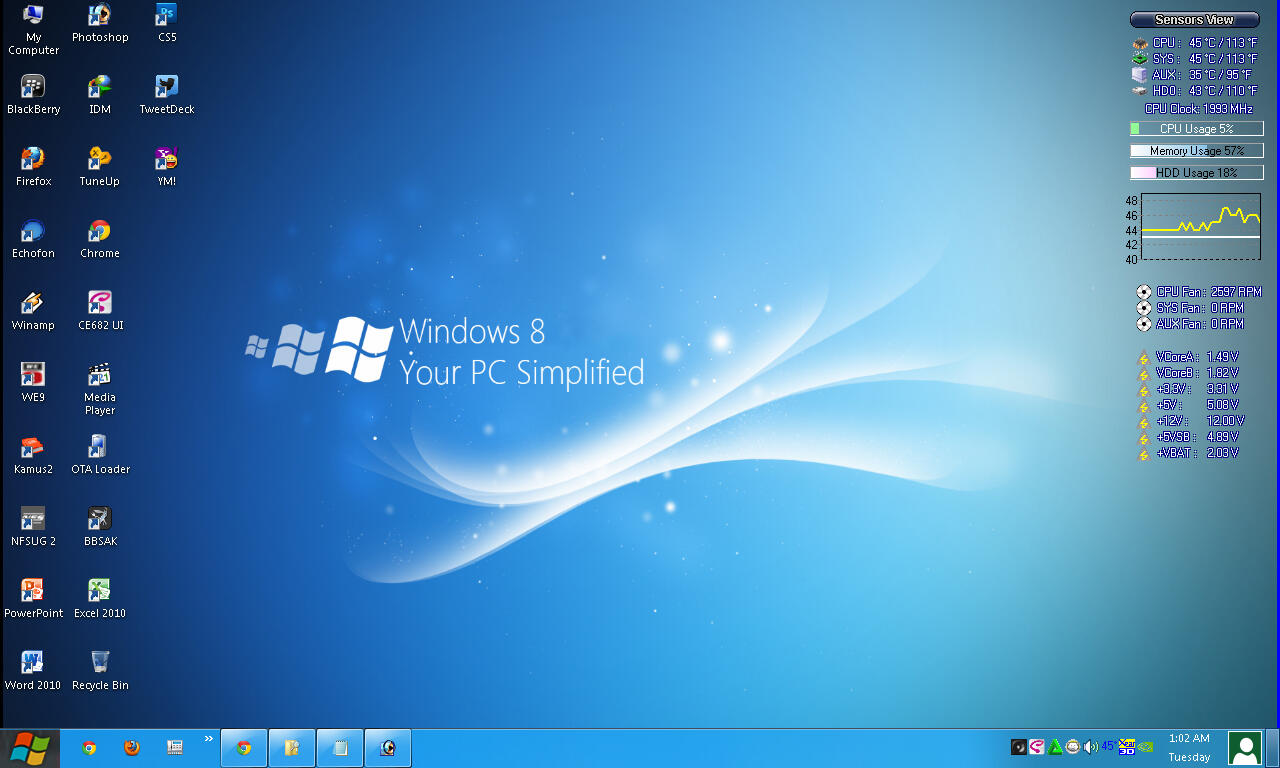
Task: Click the green triangle tray icon
Action: [x=1055, y=747]
